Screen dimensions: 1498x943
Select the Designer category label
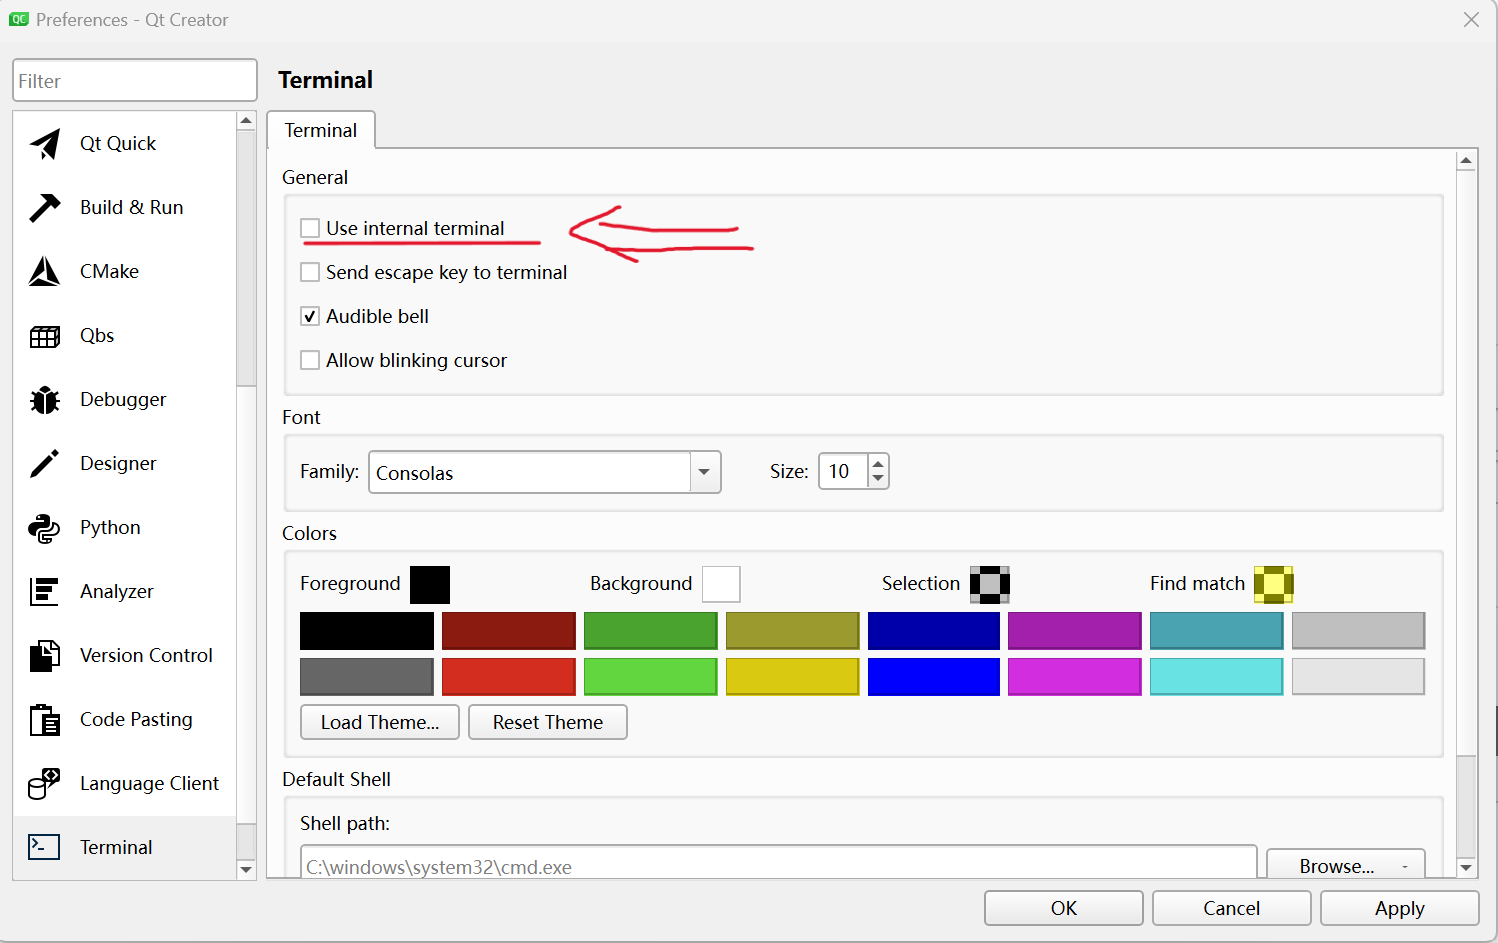pyautogui.click(x=118, y=464)
